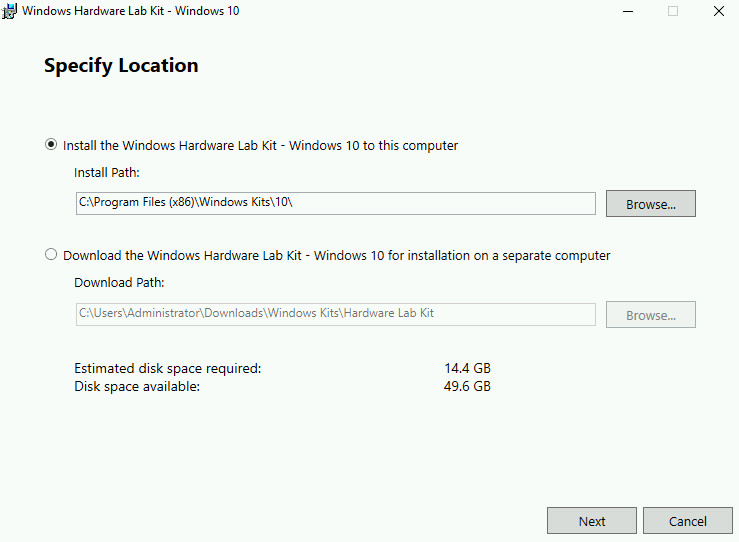Close the setup window
The image size is (739, 542).
(719, 11)
